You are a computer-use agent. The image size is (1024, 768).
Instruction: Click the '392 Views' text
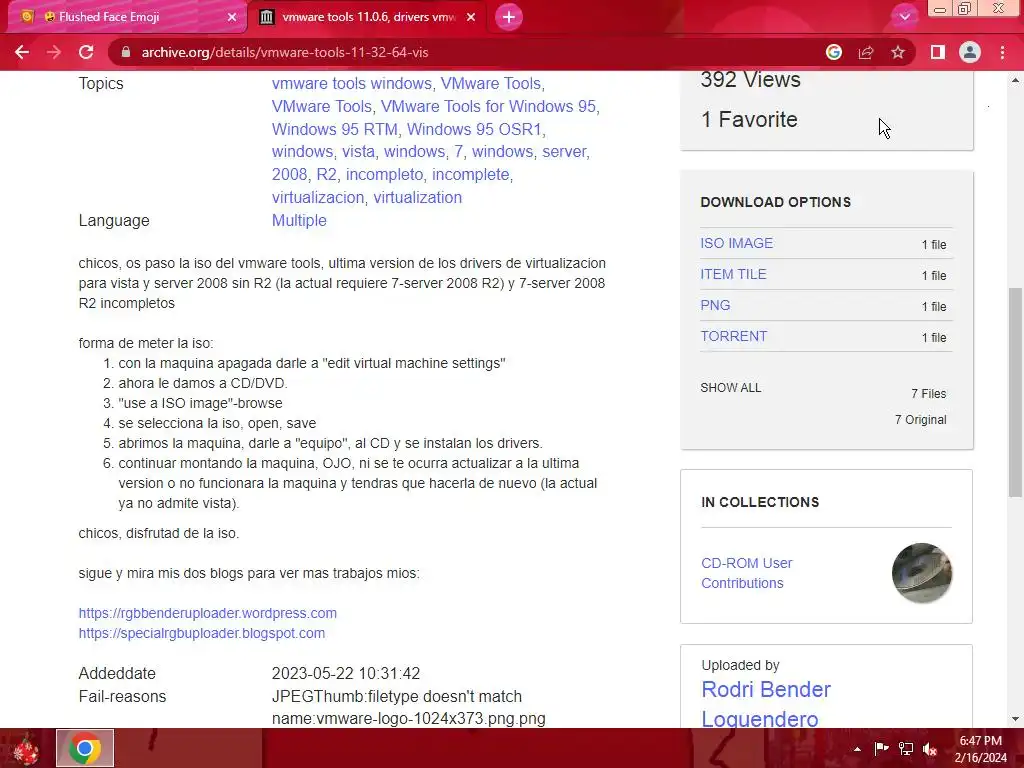(750, 80)
